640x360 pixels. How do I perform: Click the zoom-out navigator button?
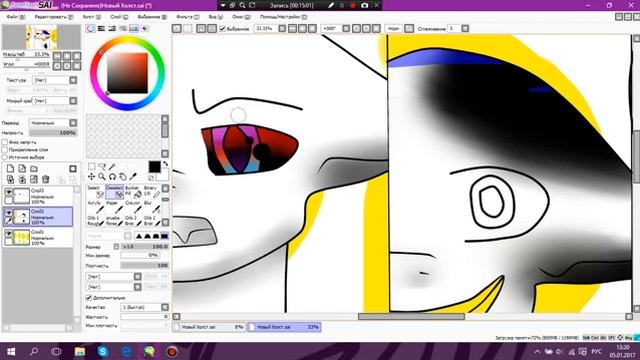(x=57, y=56)
